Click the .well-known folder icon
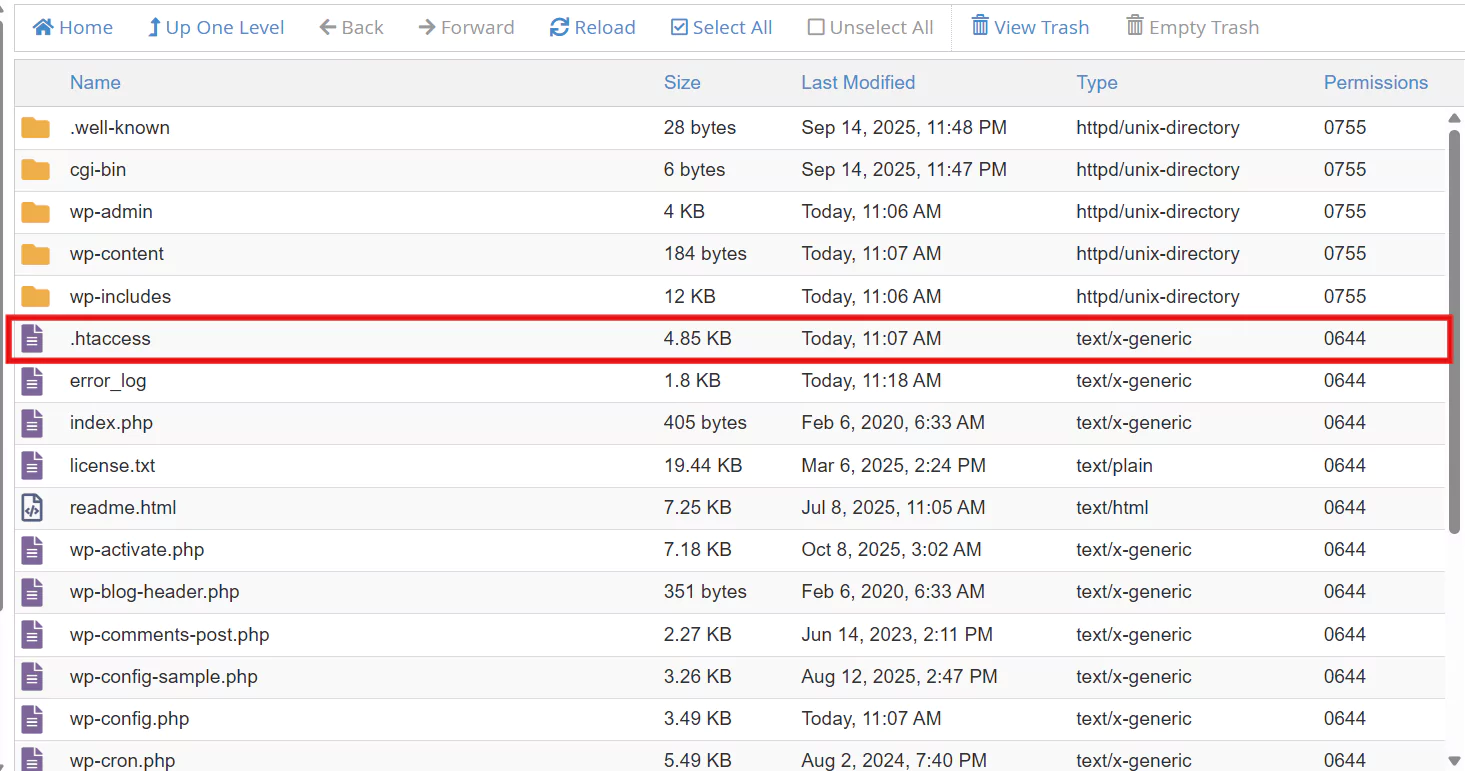Screen dimensions: 1465x771 (35, 128)
